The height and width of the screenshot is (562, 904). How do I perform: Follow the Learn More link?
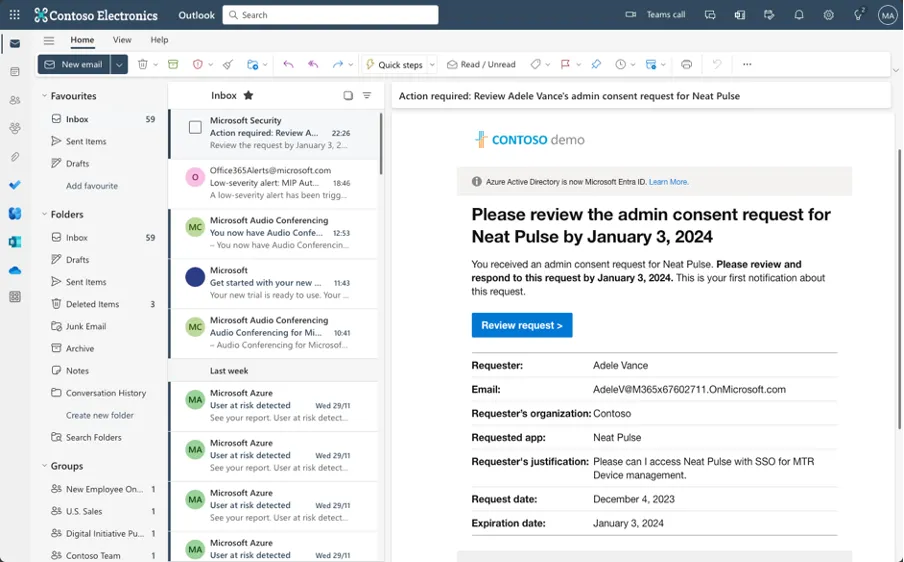coord(668,182)
